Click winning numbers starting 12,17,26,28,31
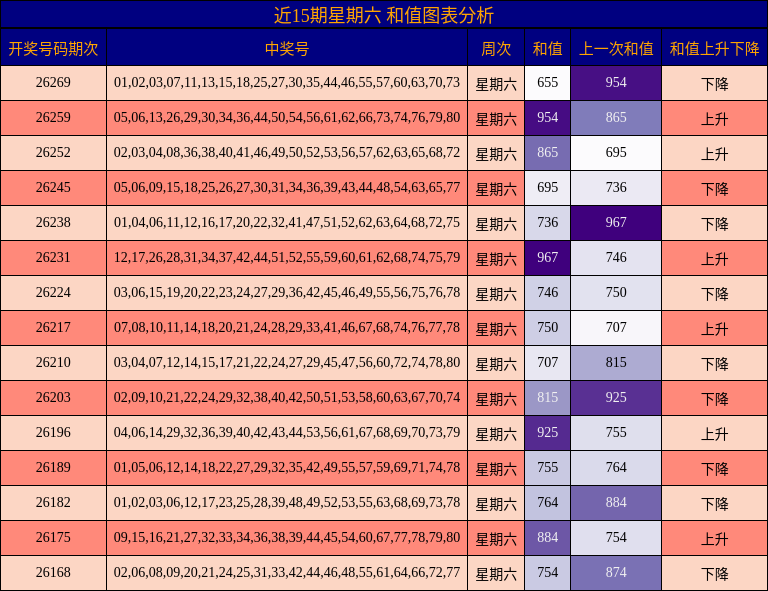This screenshot has width=768, height=591. [x=287, y=258]
